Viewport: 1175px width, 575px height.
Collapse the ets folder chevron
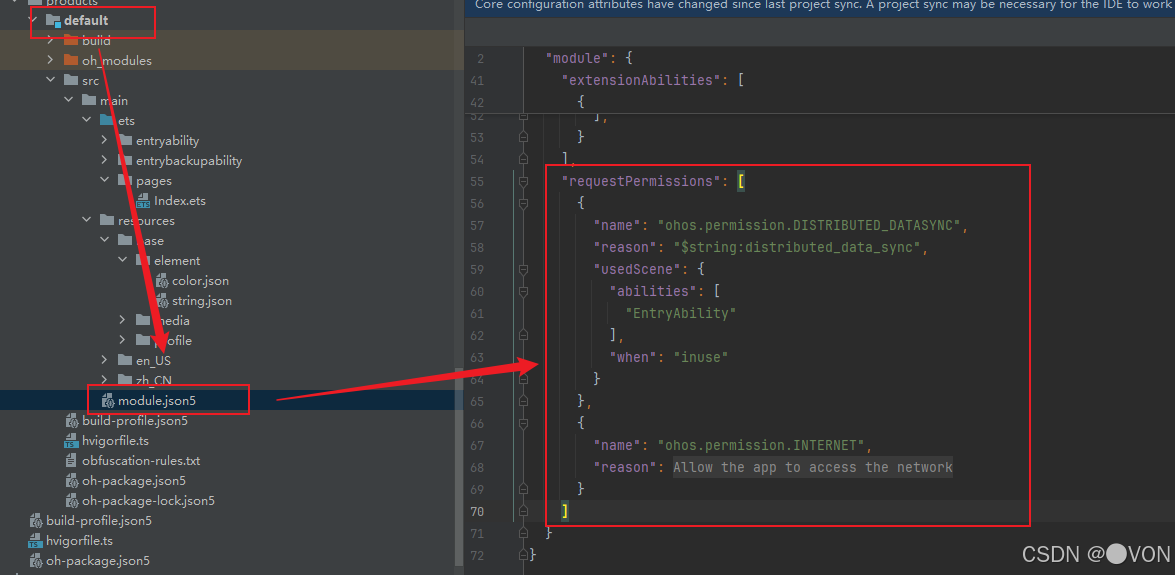coord(86,121)
